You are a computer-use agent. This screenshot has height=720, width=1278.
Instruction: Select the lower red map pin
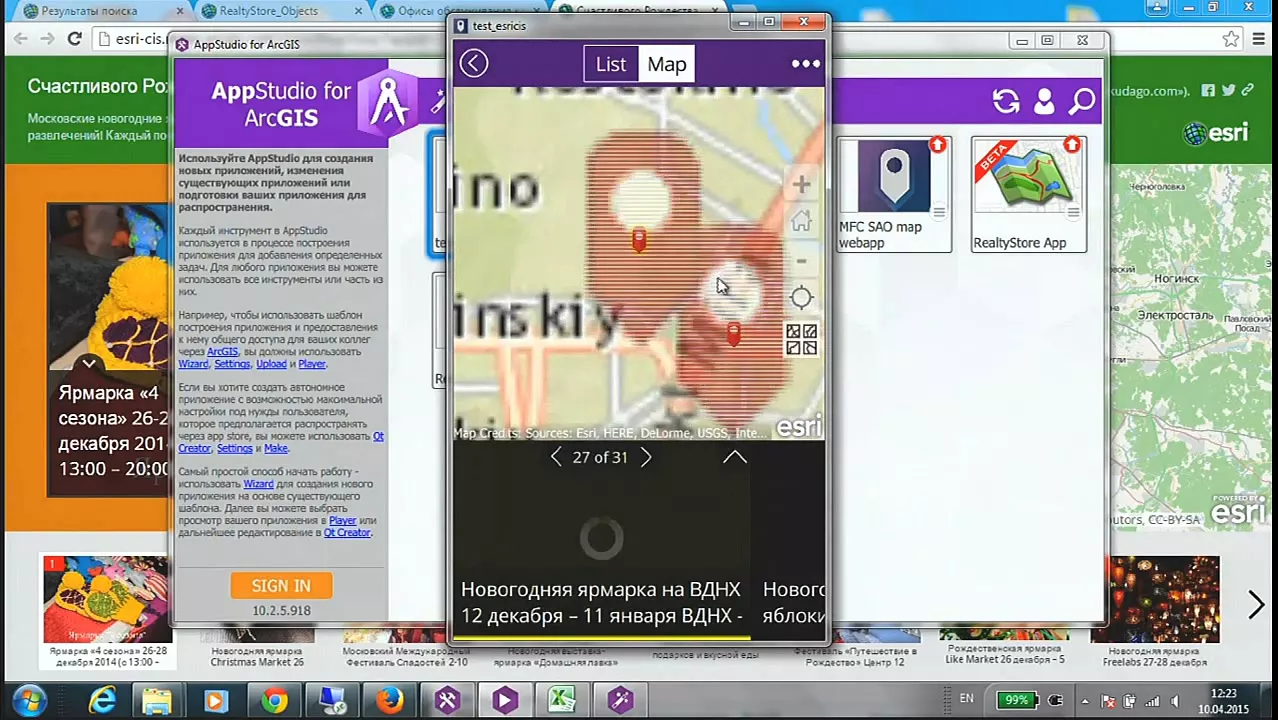(x=734, y=334)
